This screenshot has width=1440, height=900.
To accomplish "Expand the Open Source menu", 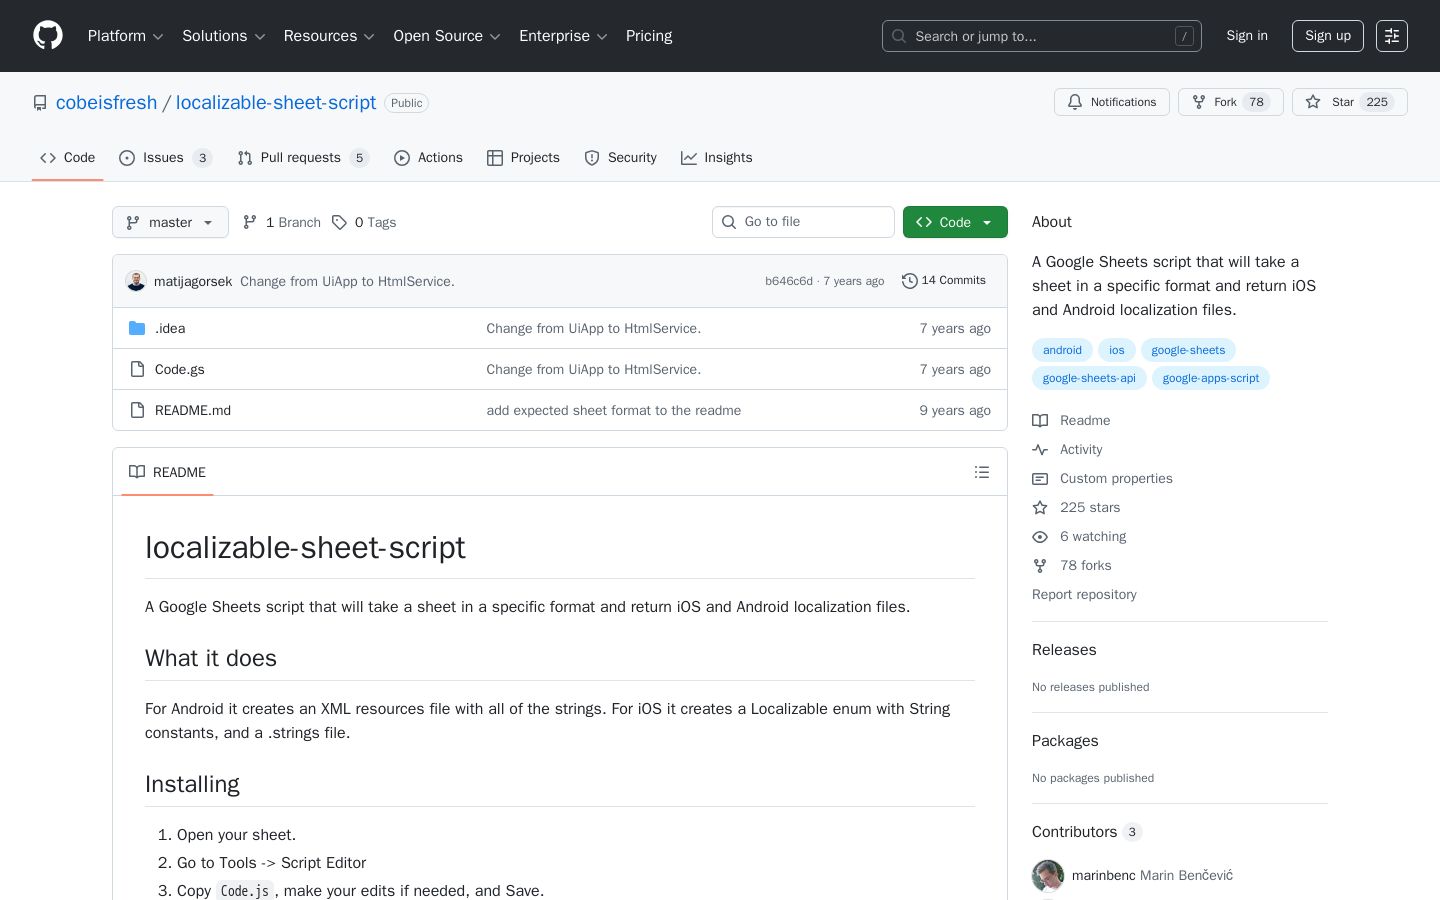I will [x=447, y=36].
